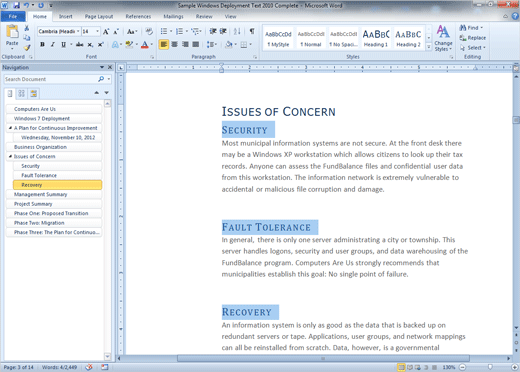
Task: Sort the selection with the Sort icon
Action: [x=237, y=31]
